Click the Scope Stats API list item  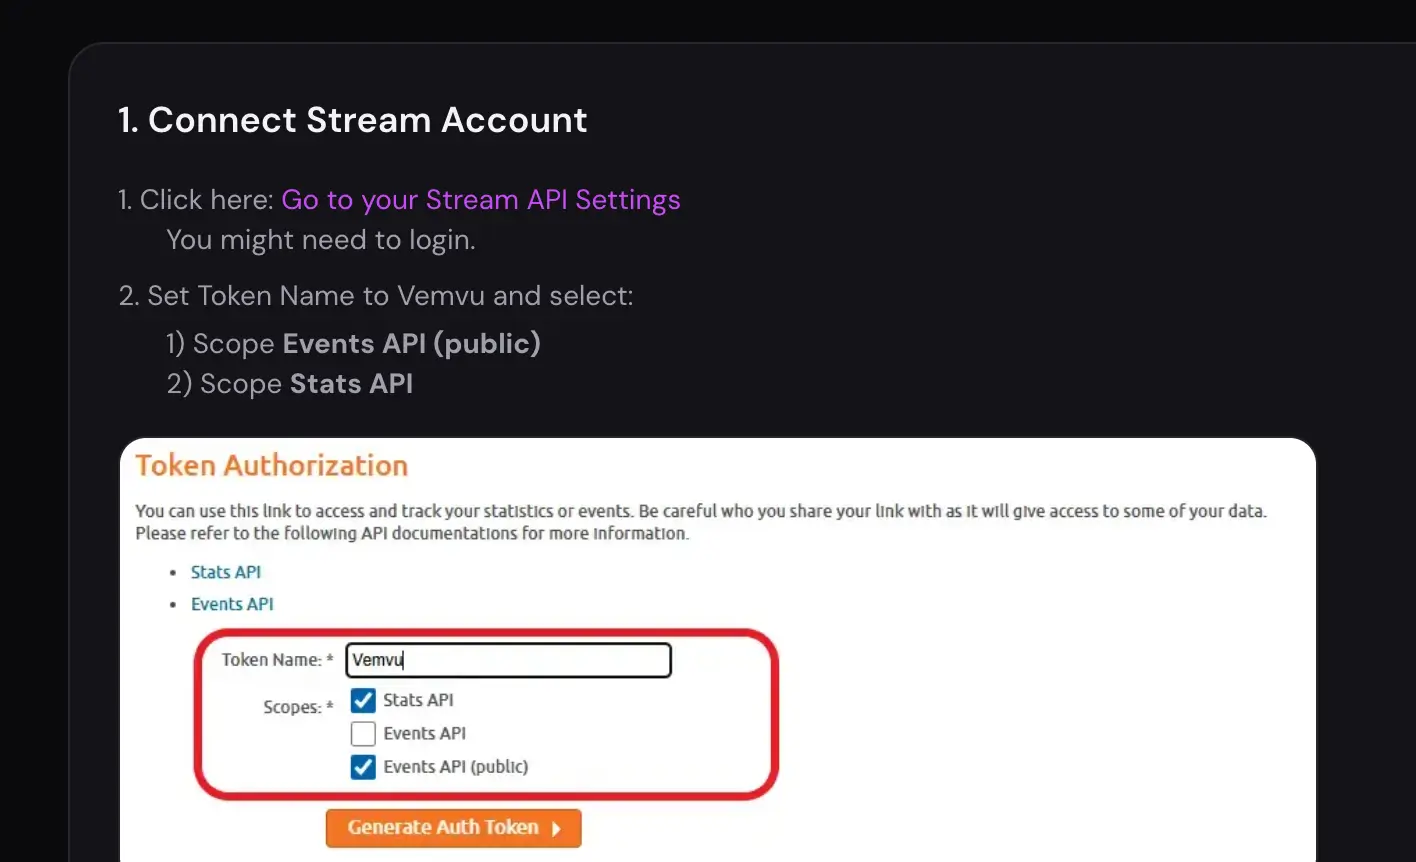pos(290,383)
